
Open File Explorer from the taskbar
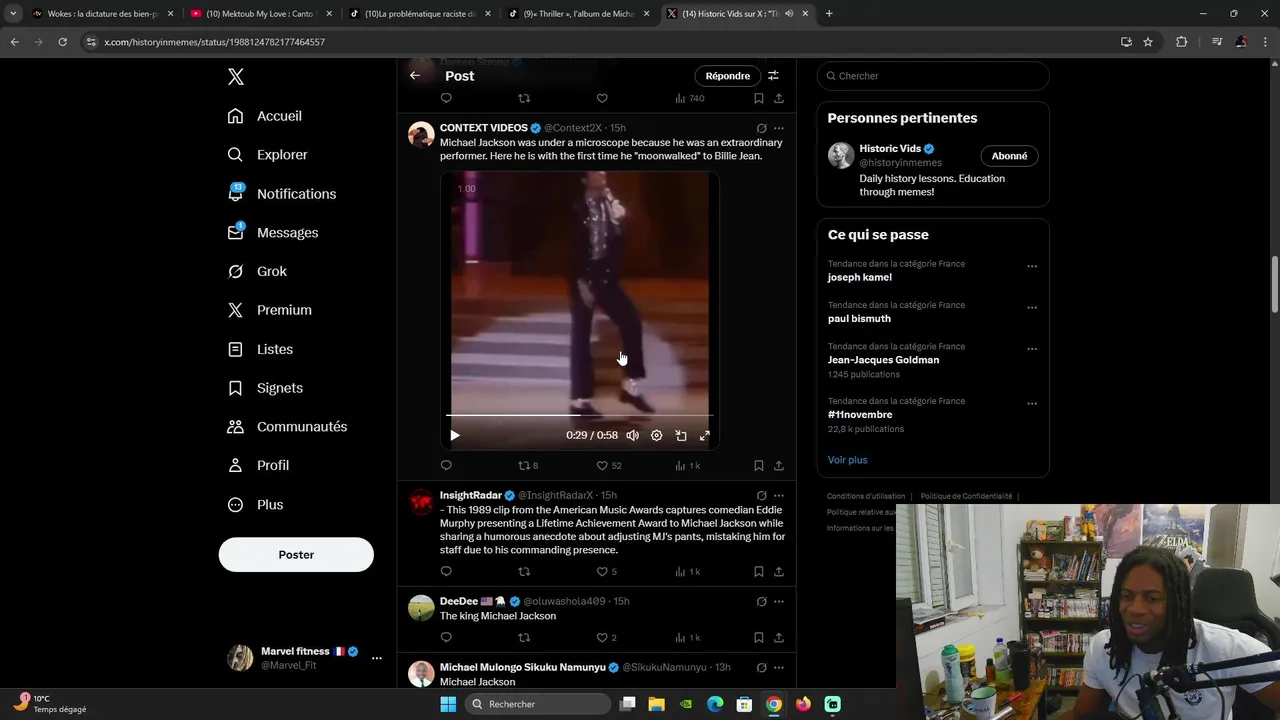[x=657, y=704]
